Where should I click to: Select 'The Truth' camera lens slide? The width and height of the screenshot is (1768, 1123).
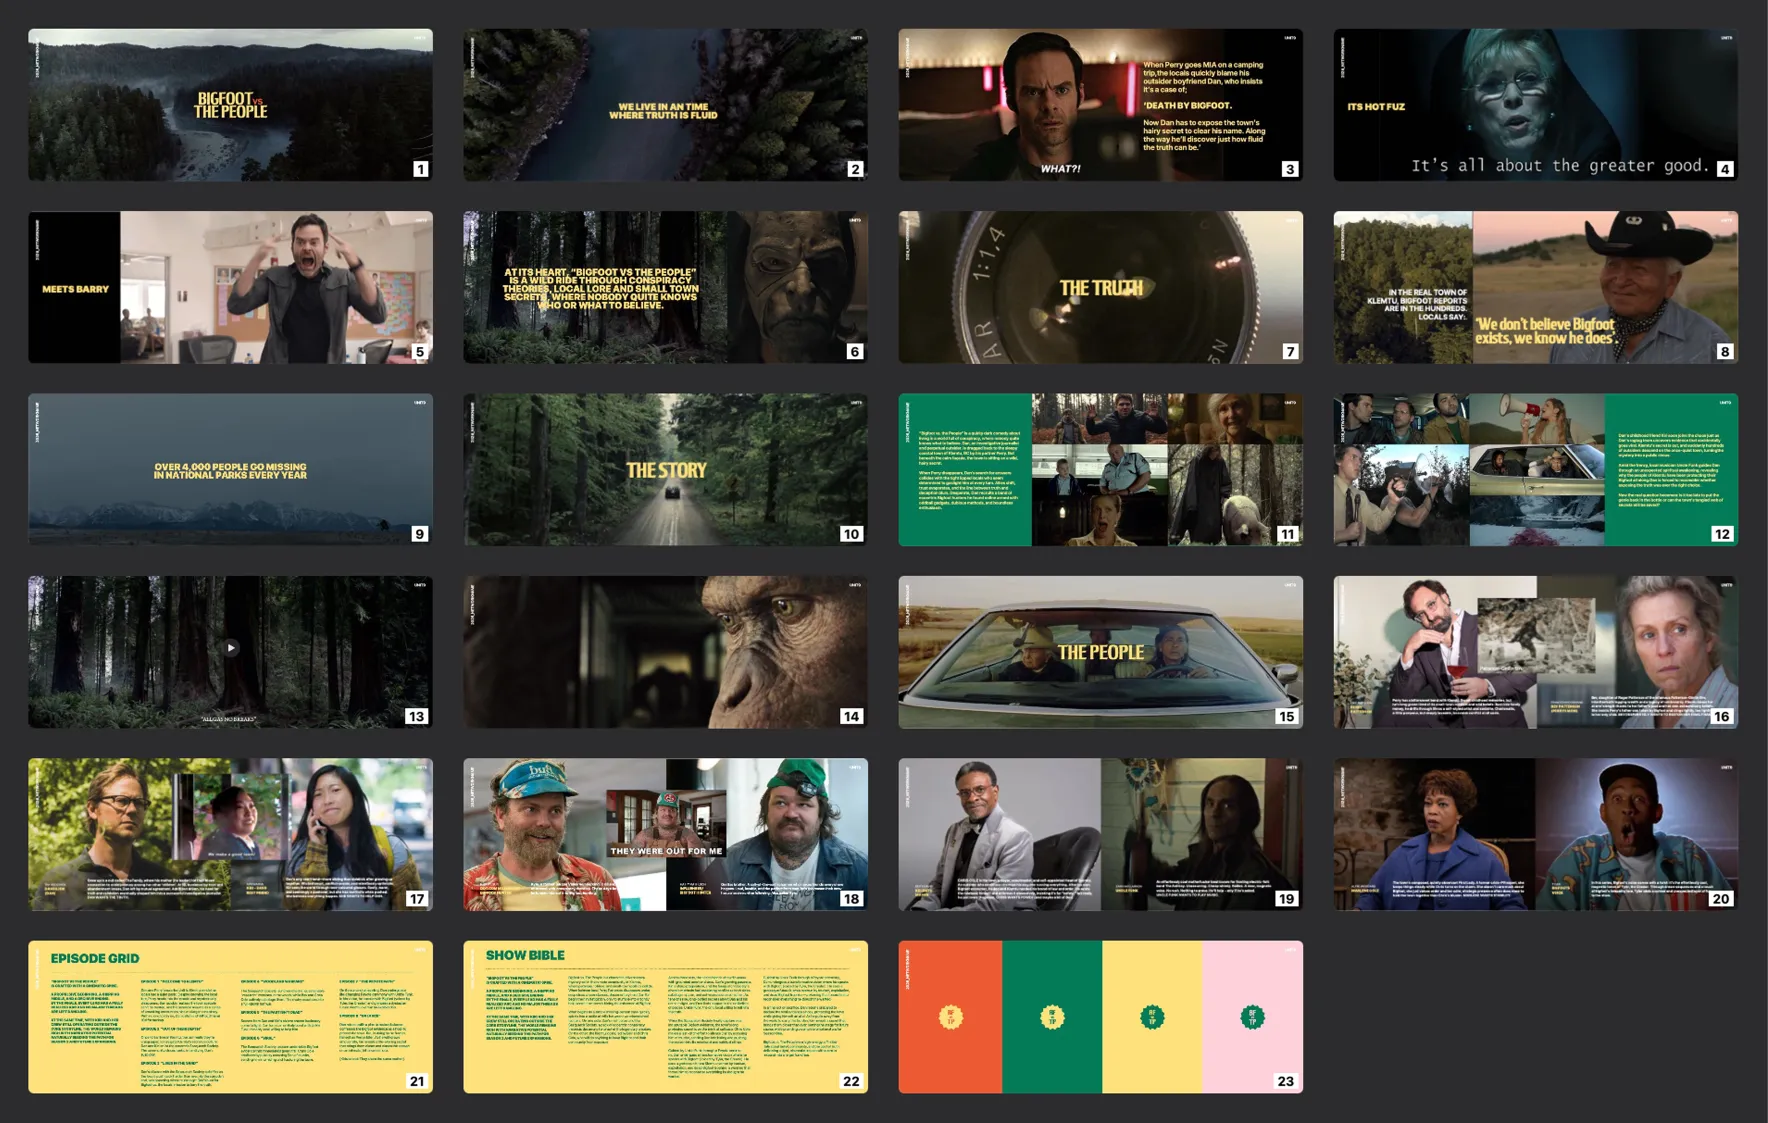[x=1100, y=287]
